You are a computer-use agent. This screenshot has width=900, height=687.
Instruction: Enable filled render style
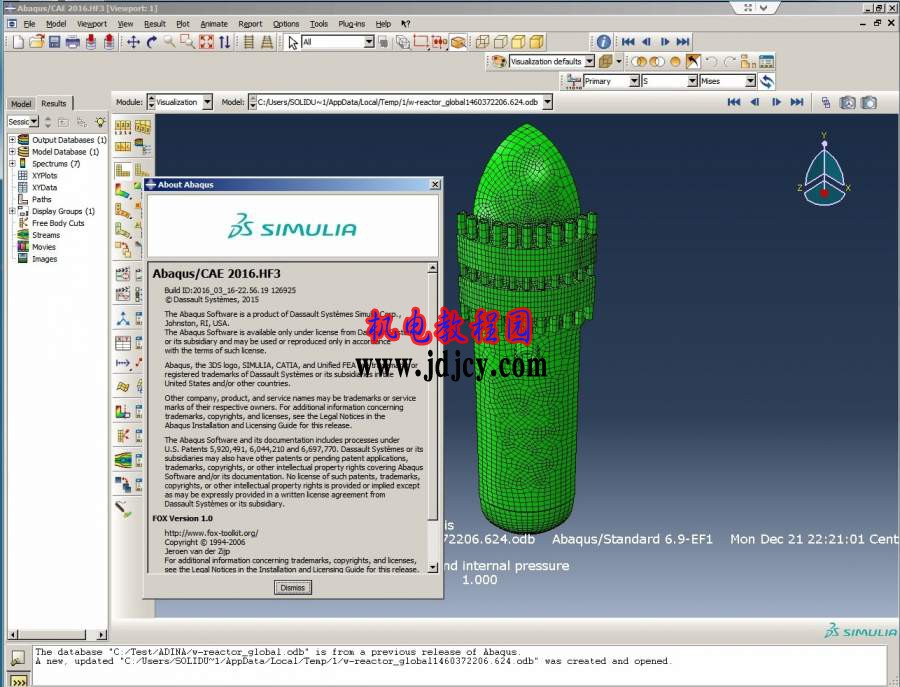(518, 42)
